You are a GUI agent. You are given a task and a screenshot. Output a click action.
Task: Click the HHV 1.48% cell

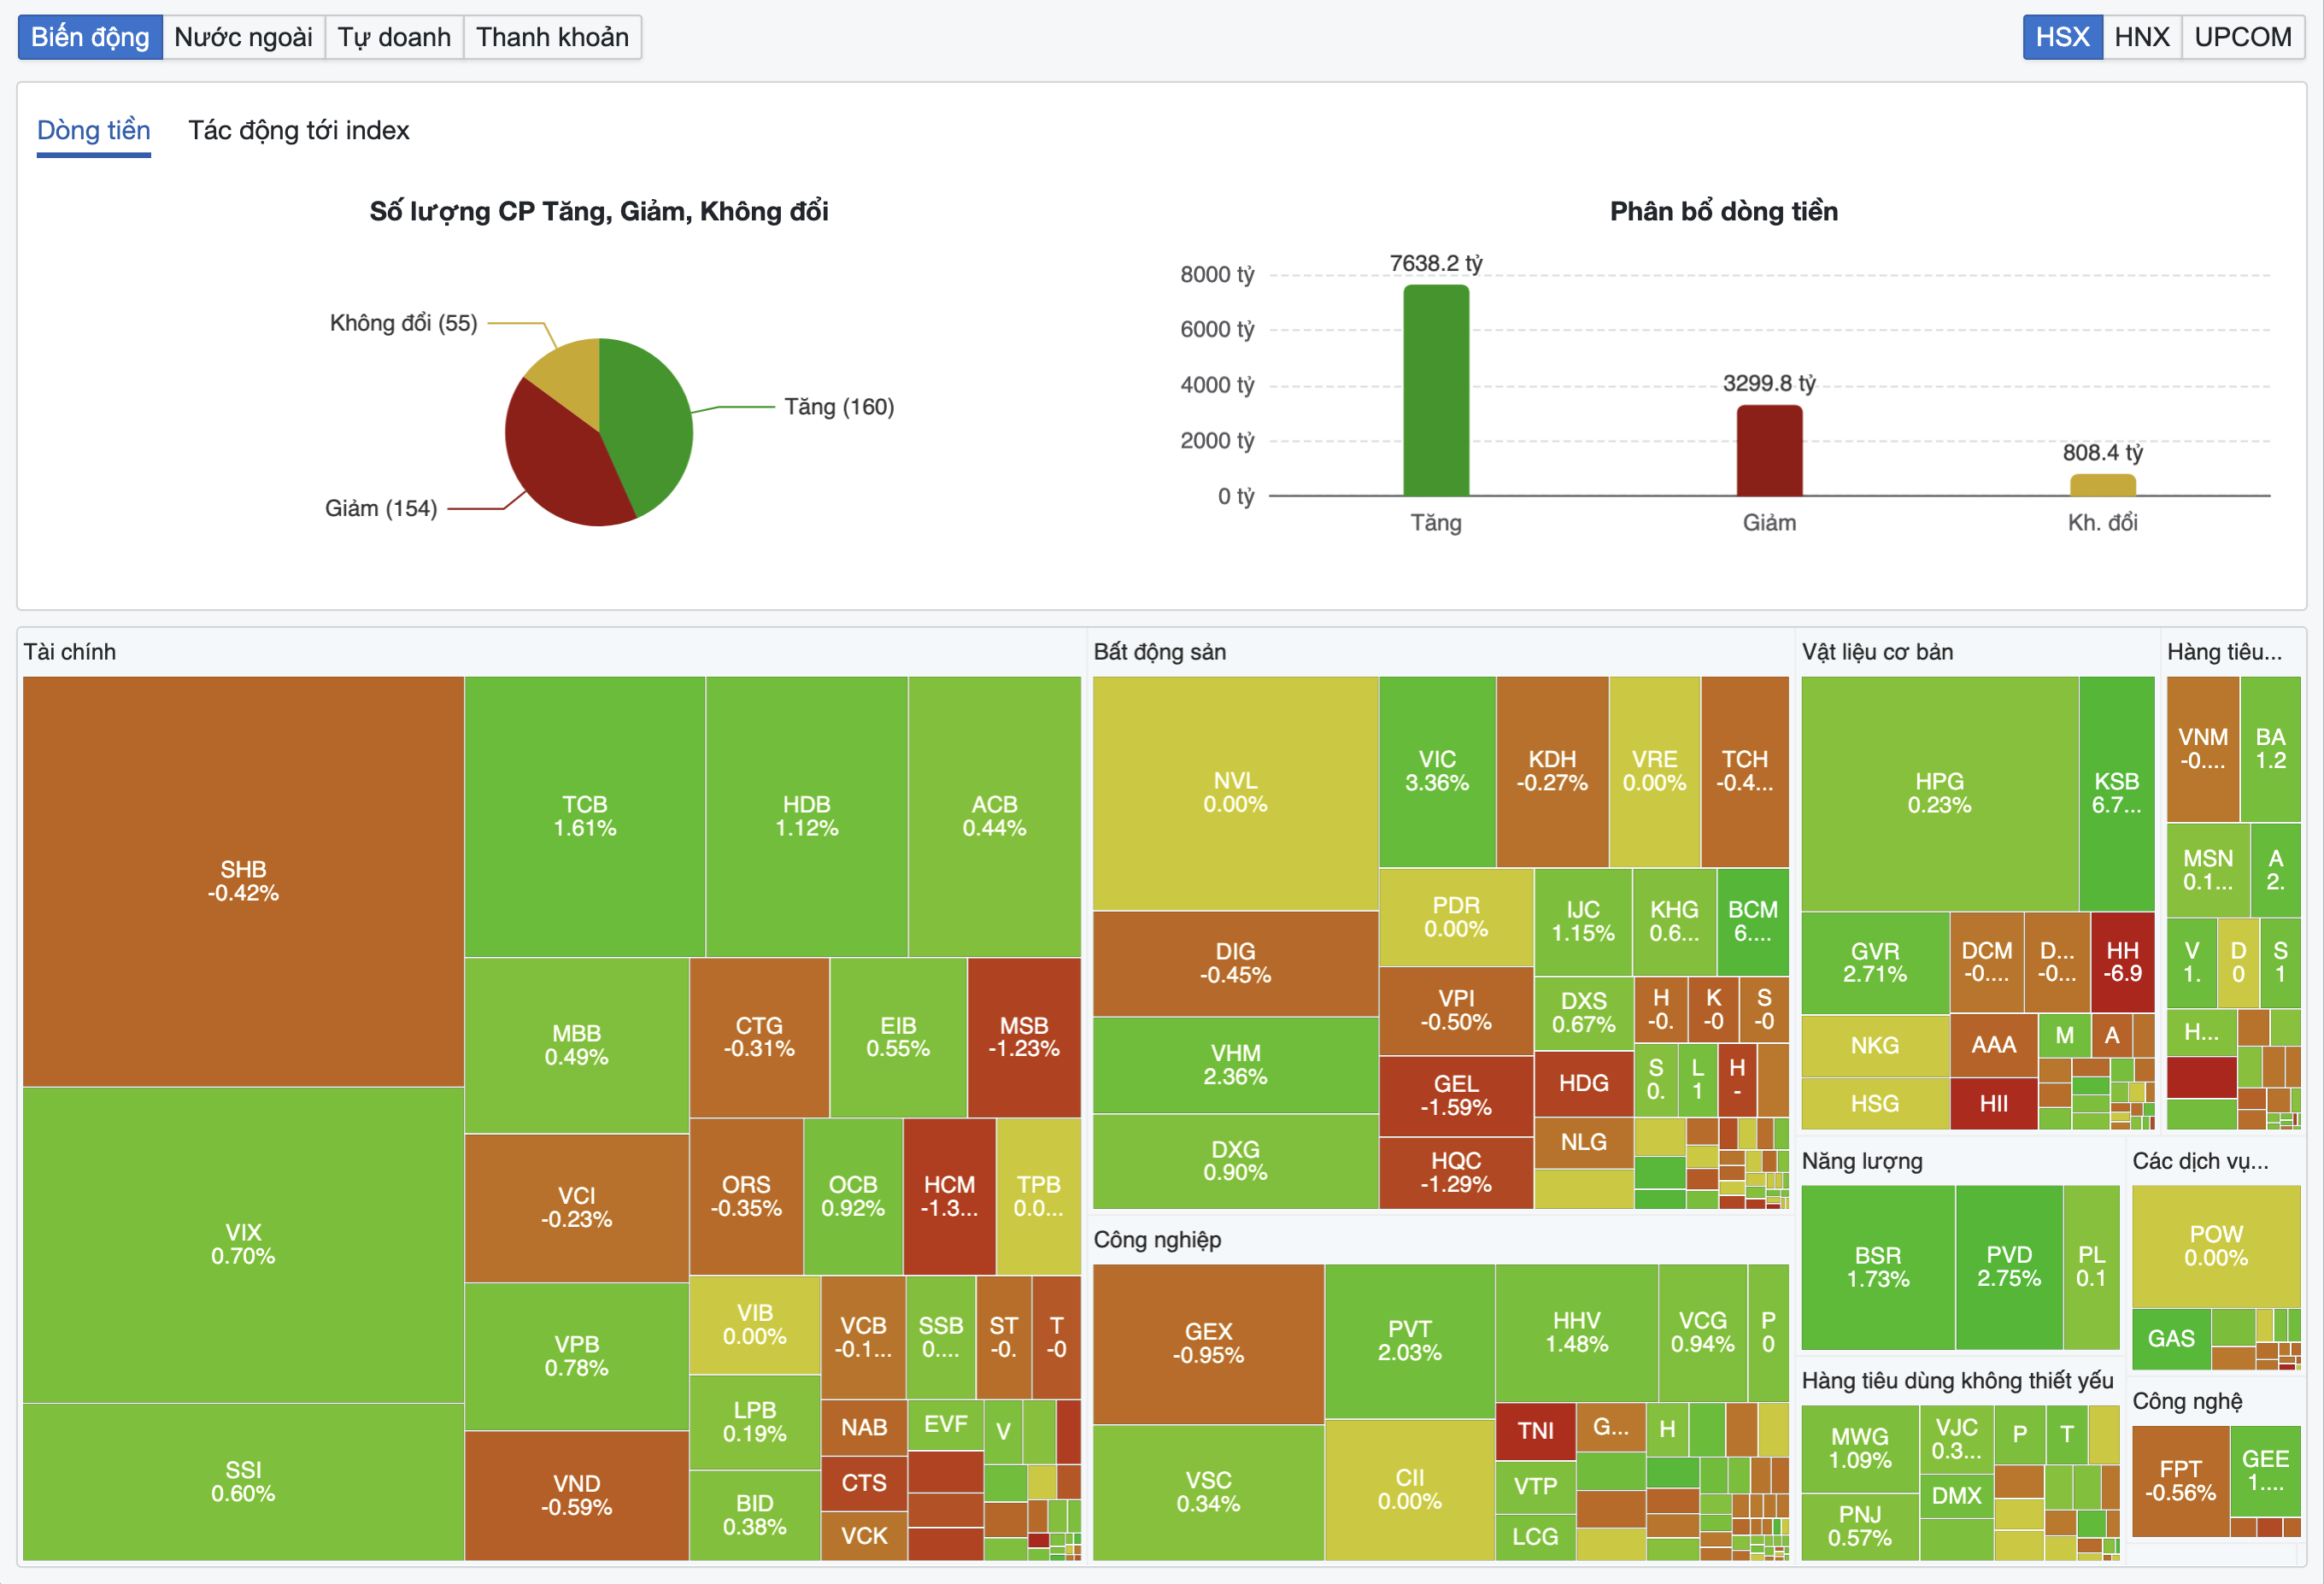pyautogui.click(x=1577, y=1333)
